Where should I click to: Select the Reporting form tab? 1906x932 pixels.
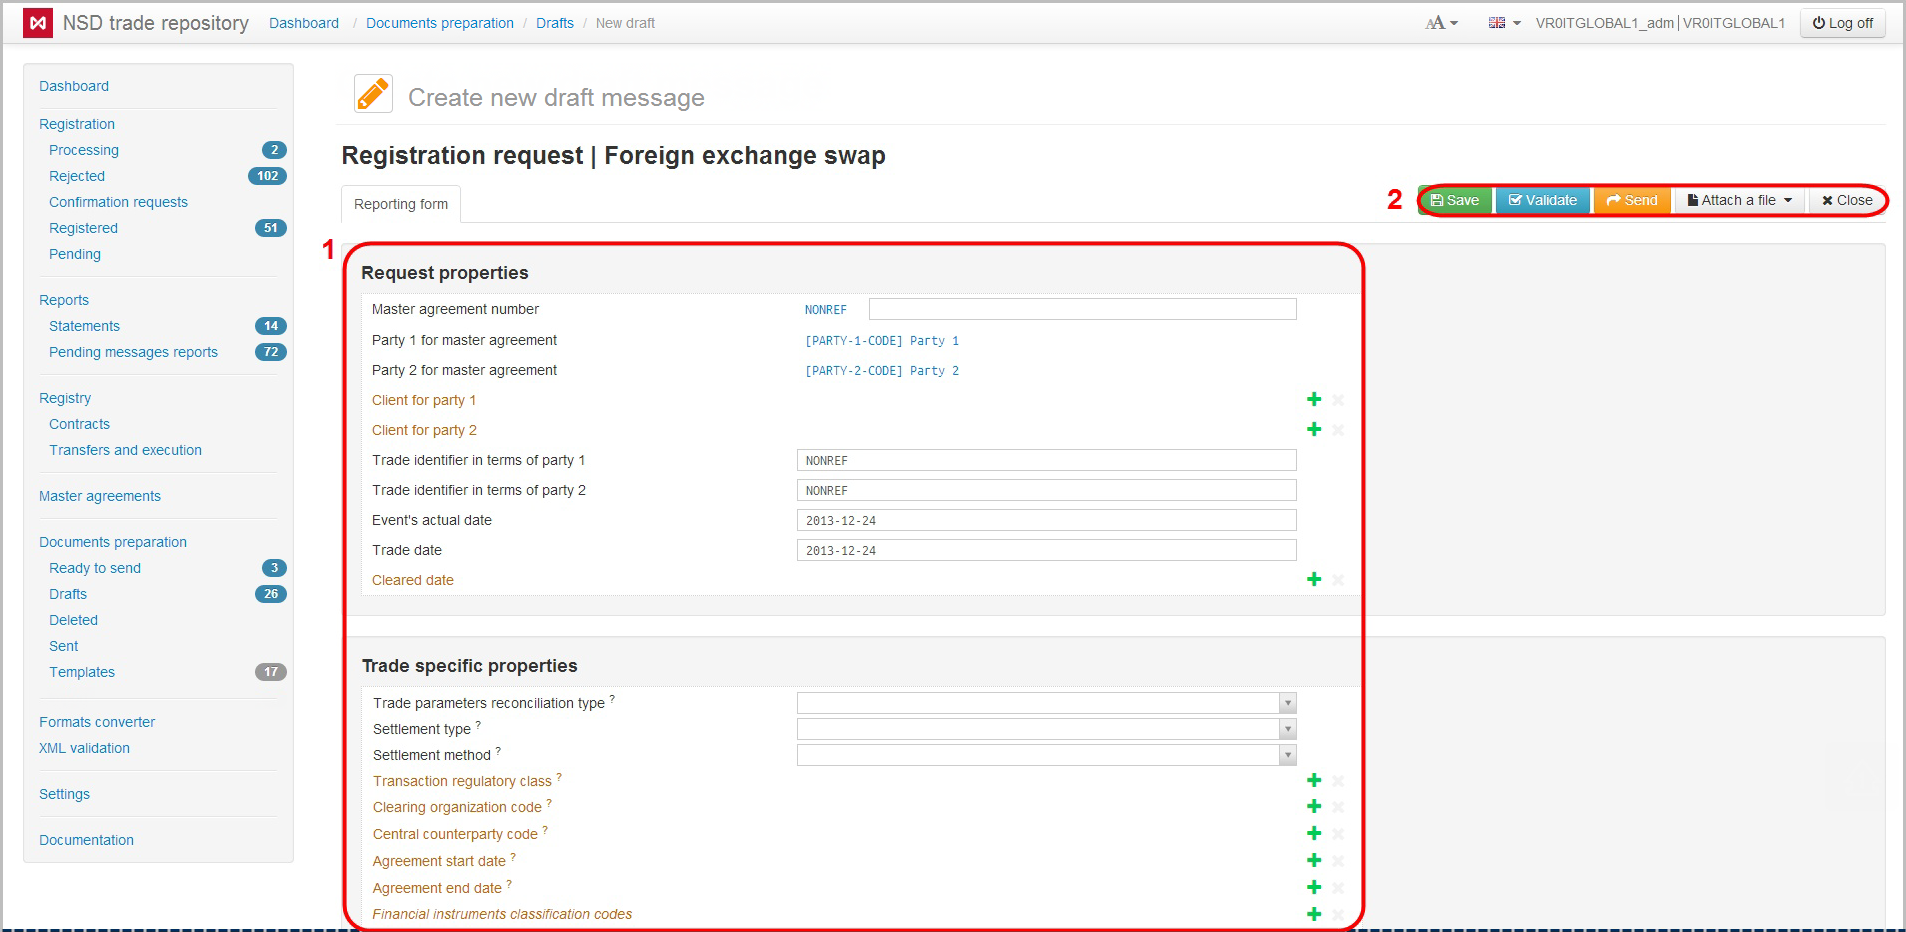[401, 204]
